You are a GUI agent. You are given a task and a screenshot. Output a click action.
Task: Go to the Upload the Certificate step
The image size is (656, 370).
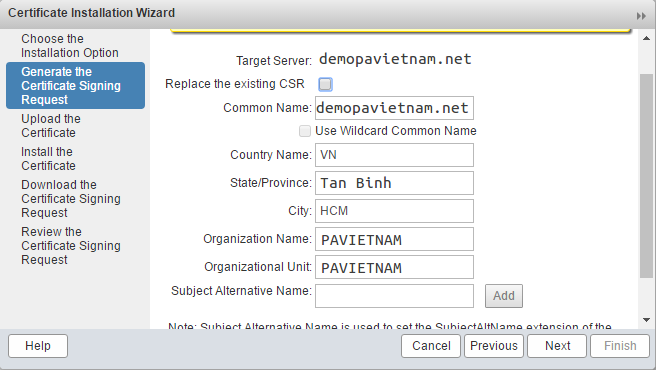[51, 126]
